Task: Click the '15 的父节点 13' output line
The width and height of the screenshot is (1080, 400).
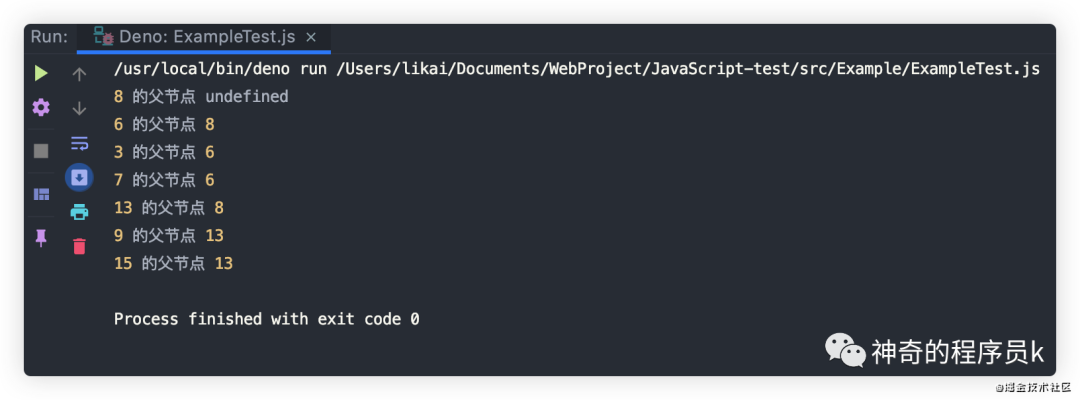Action: (174, 263)
